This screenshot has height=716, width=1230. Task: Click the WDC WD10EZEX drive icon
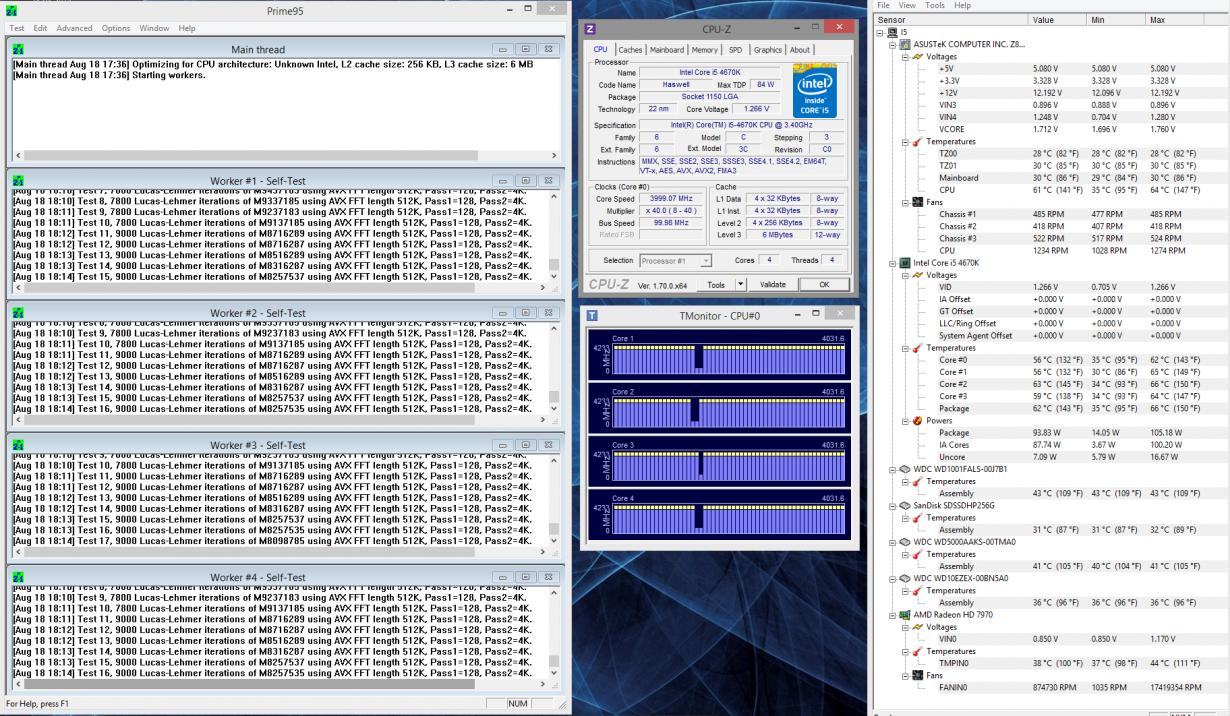905,578
